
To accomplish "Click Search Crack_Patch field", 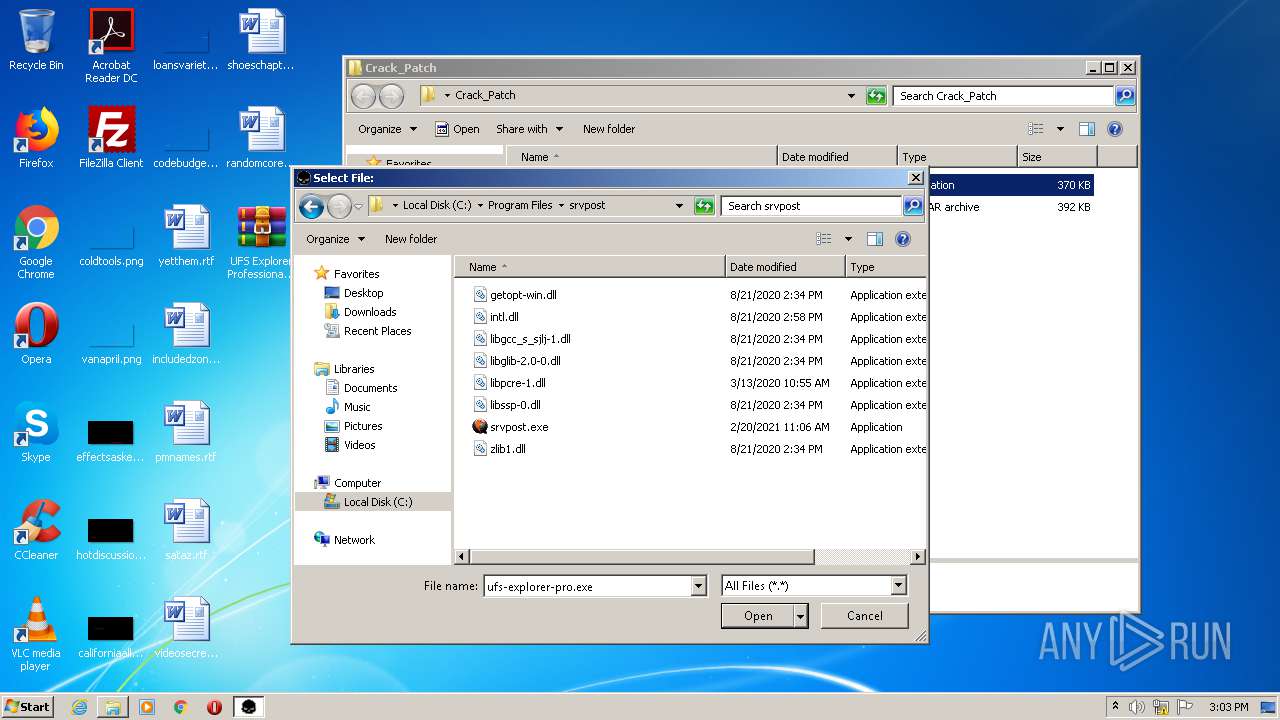I will (x=1003, y=96).
